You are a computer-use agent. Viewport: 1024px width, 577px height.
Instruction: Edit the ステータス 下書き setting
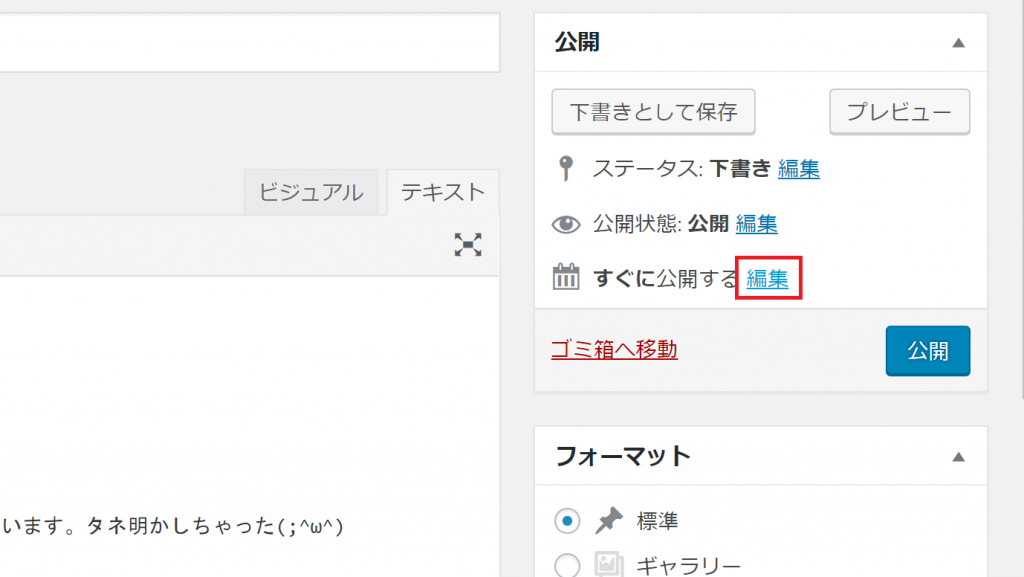[x=799, y=169]
